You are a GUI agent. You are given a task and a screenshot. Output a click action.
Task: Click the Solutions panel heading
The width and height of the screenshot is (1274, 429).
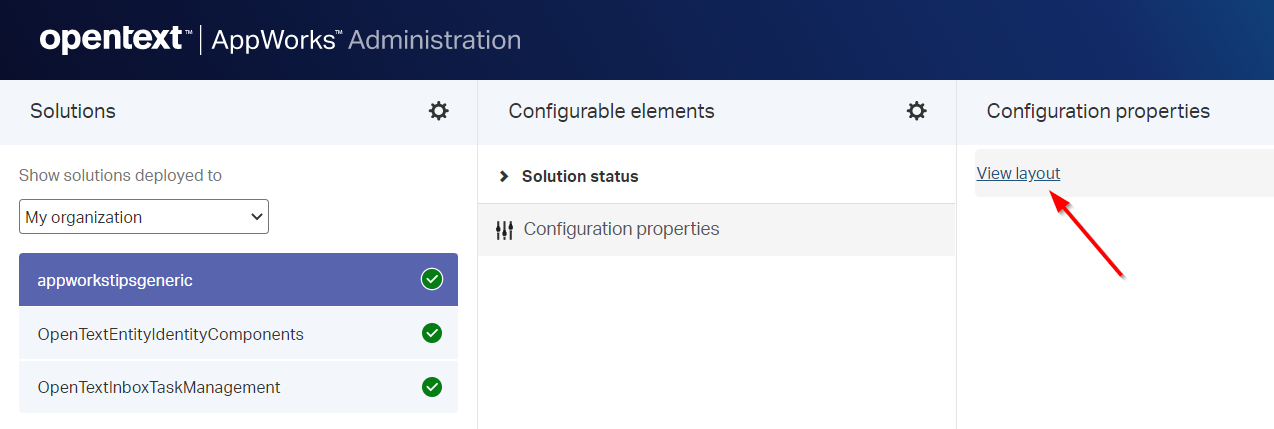click(x=73, y=111)
